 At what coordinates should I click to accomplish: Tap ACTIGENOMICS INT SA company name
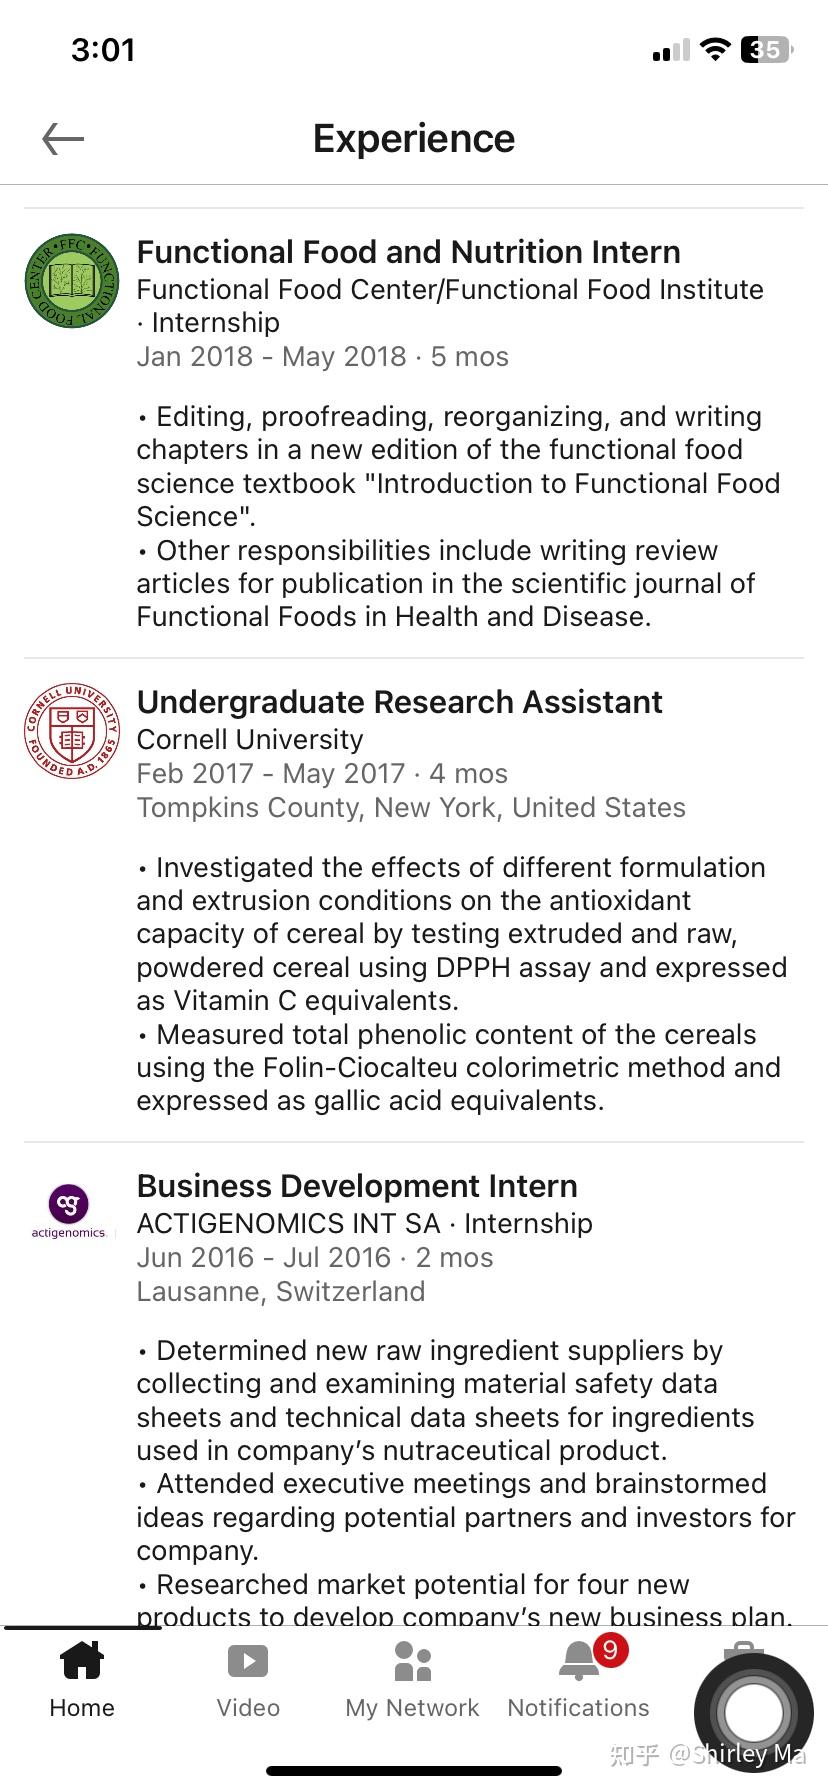pos(288,1224)
